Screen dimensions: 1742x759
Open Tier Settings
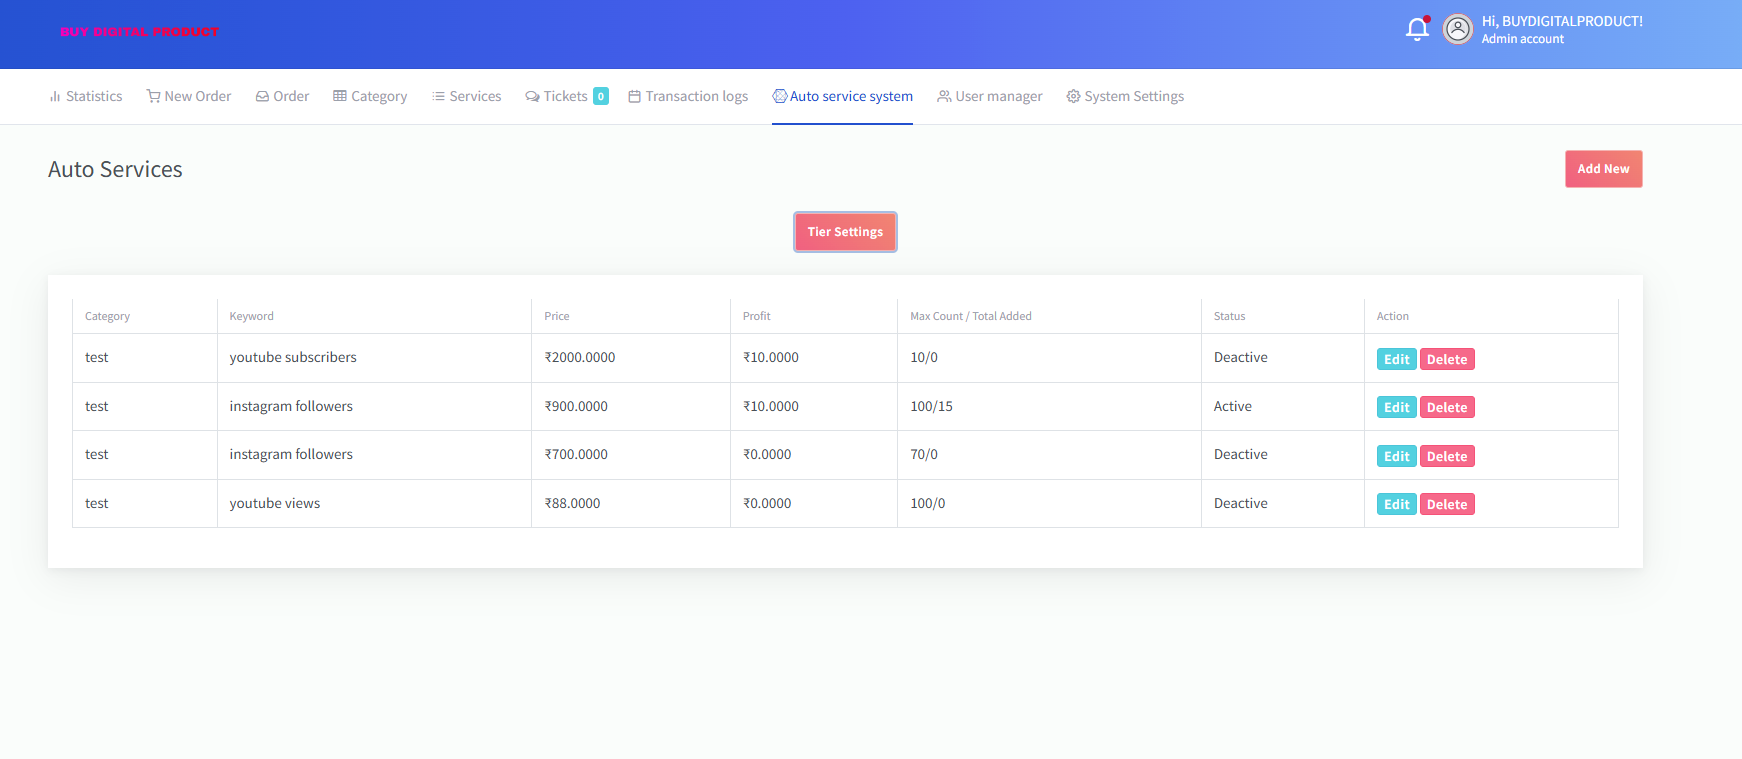tap(845, 232)
